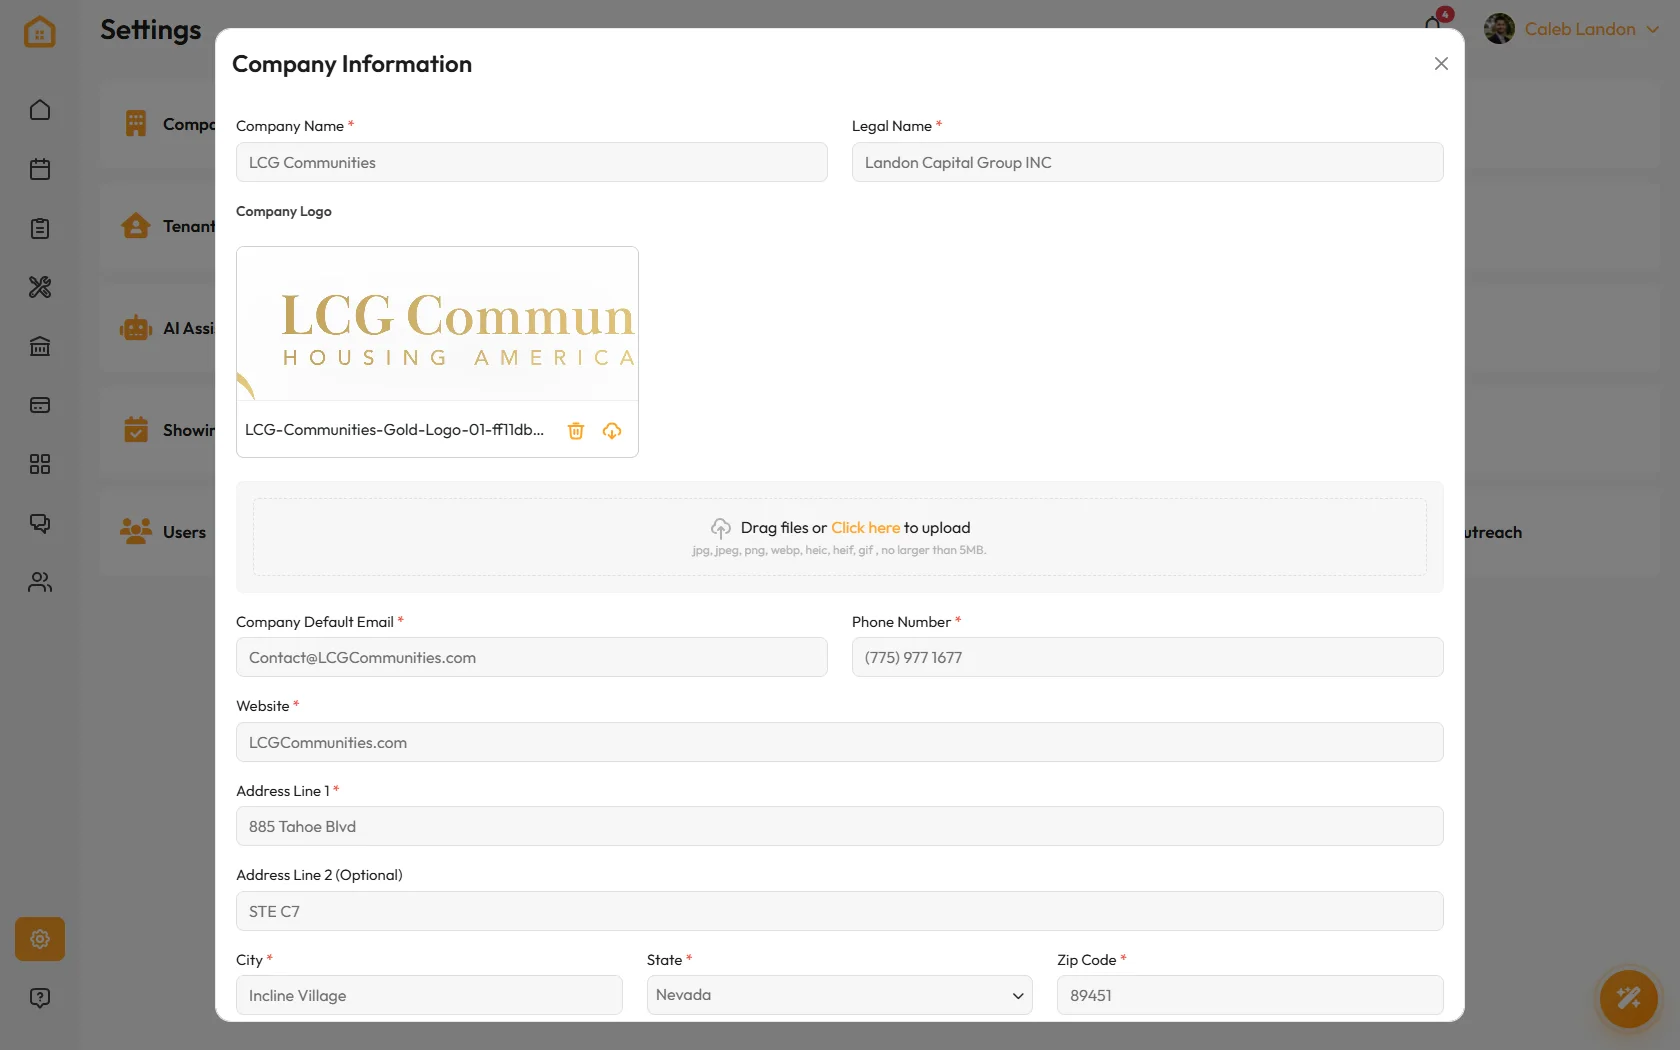Click the Users group icon behind dialog

(x=136, y=531)
